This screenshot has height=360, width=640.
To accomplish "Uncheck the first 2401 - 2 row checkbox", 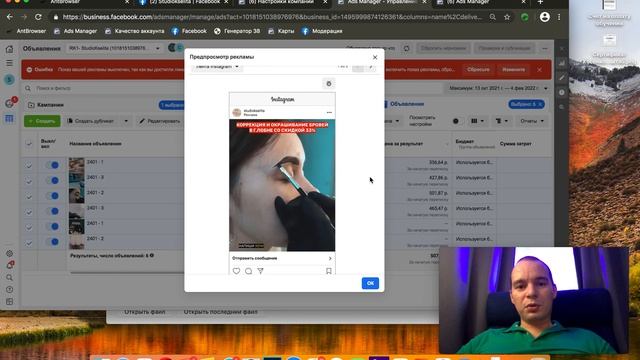I will (x=29, y=196).
